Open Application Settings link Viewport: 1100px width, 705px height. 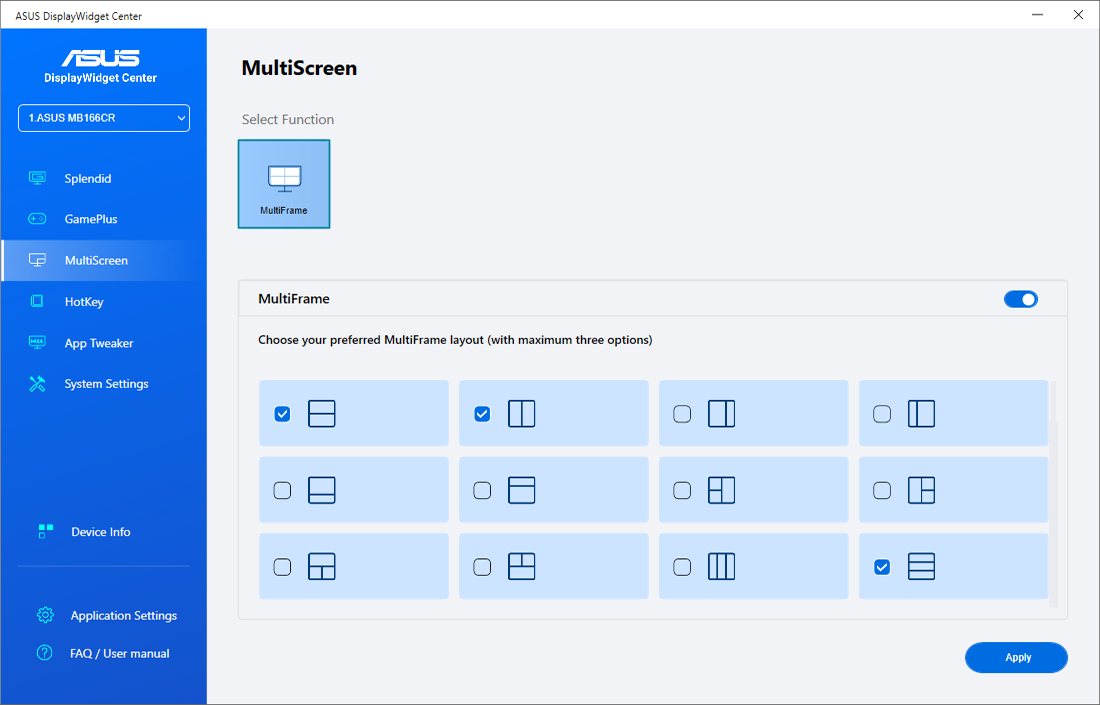tap(123, 615)
